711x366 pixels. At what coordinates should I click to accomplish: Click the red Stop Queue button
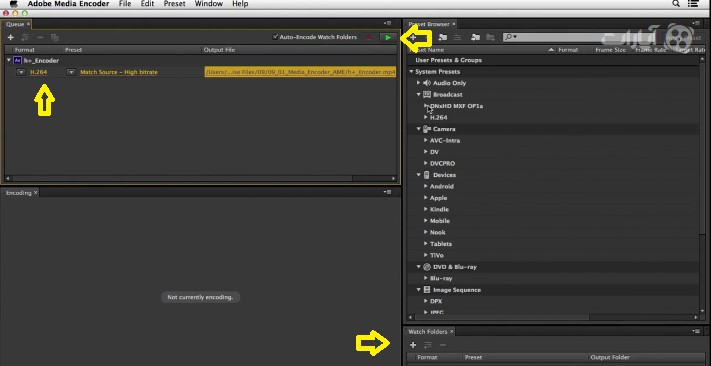click(369, 38)
